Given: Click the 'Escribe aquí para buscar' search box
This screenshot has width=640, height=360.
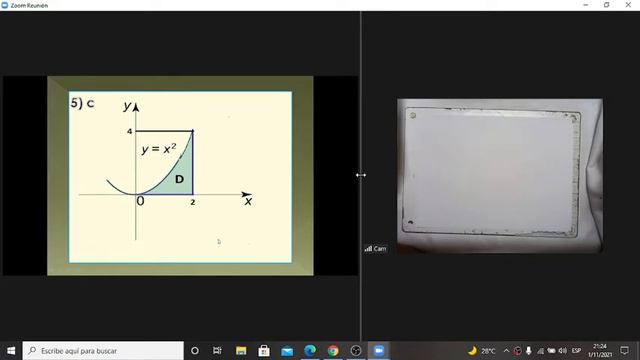Looking at the screenshot, I should (x=103, y=351).
